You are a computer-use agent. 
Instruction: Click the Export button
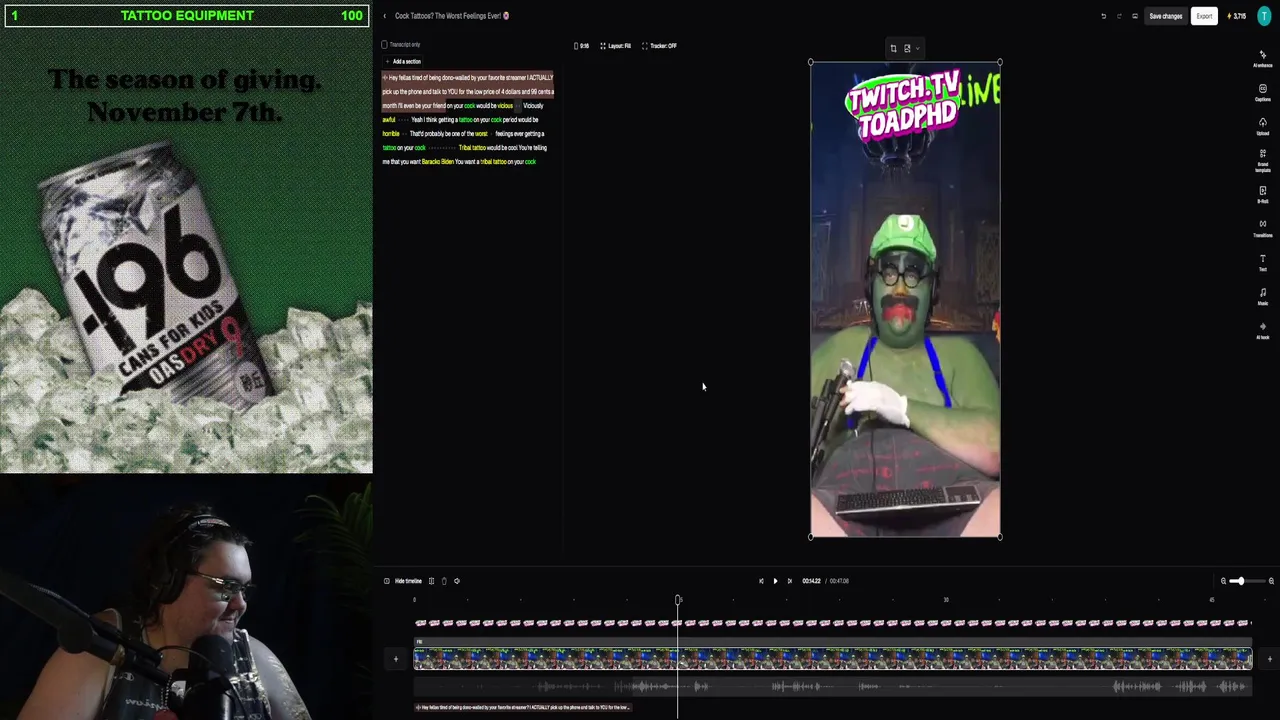pos(1204,16)
